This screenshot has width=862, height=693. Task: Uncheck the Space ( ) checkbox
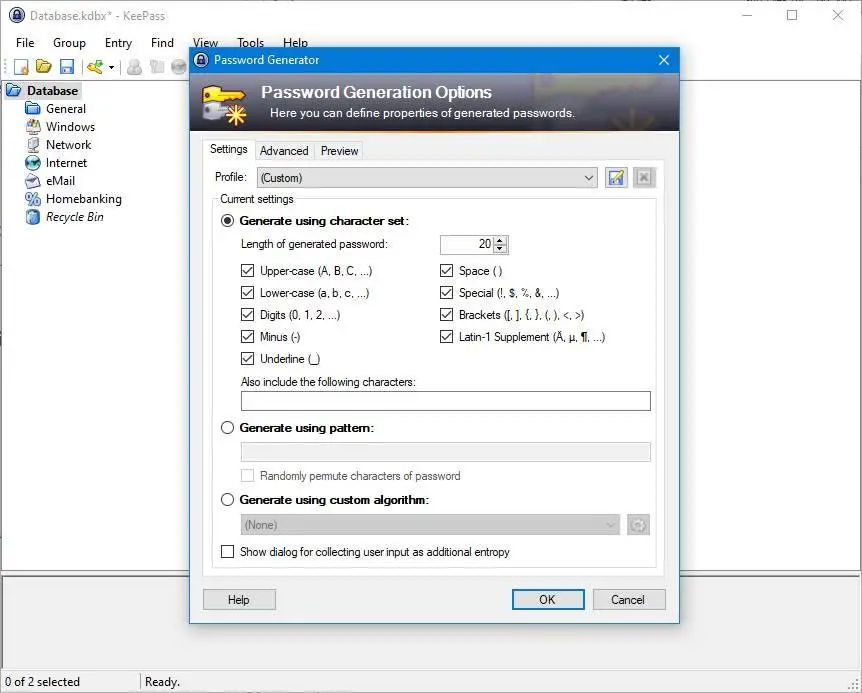(x=446, y=271)
